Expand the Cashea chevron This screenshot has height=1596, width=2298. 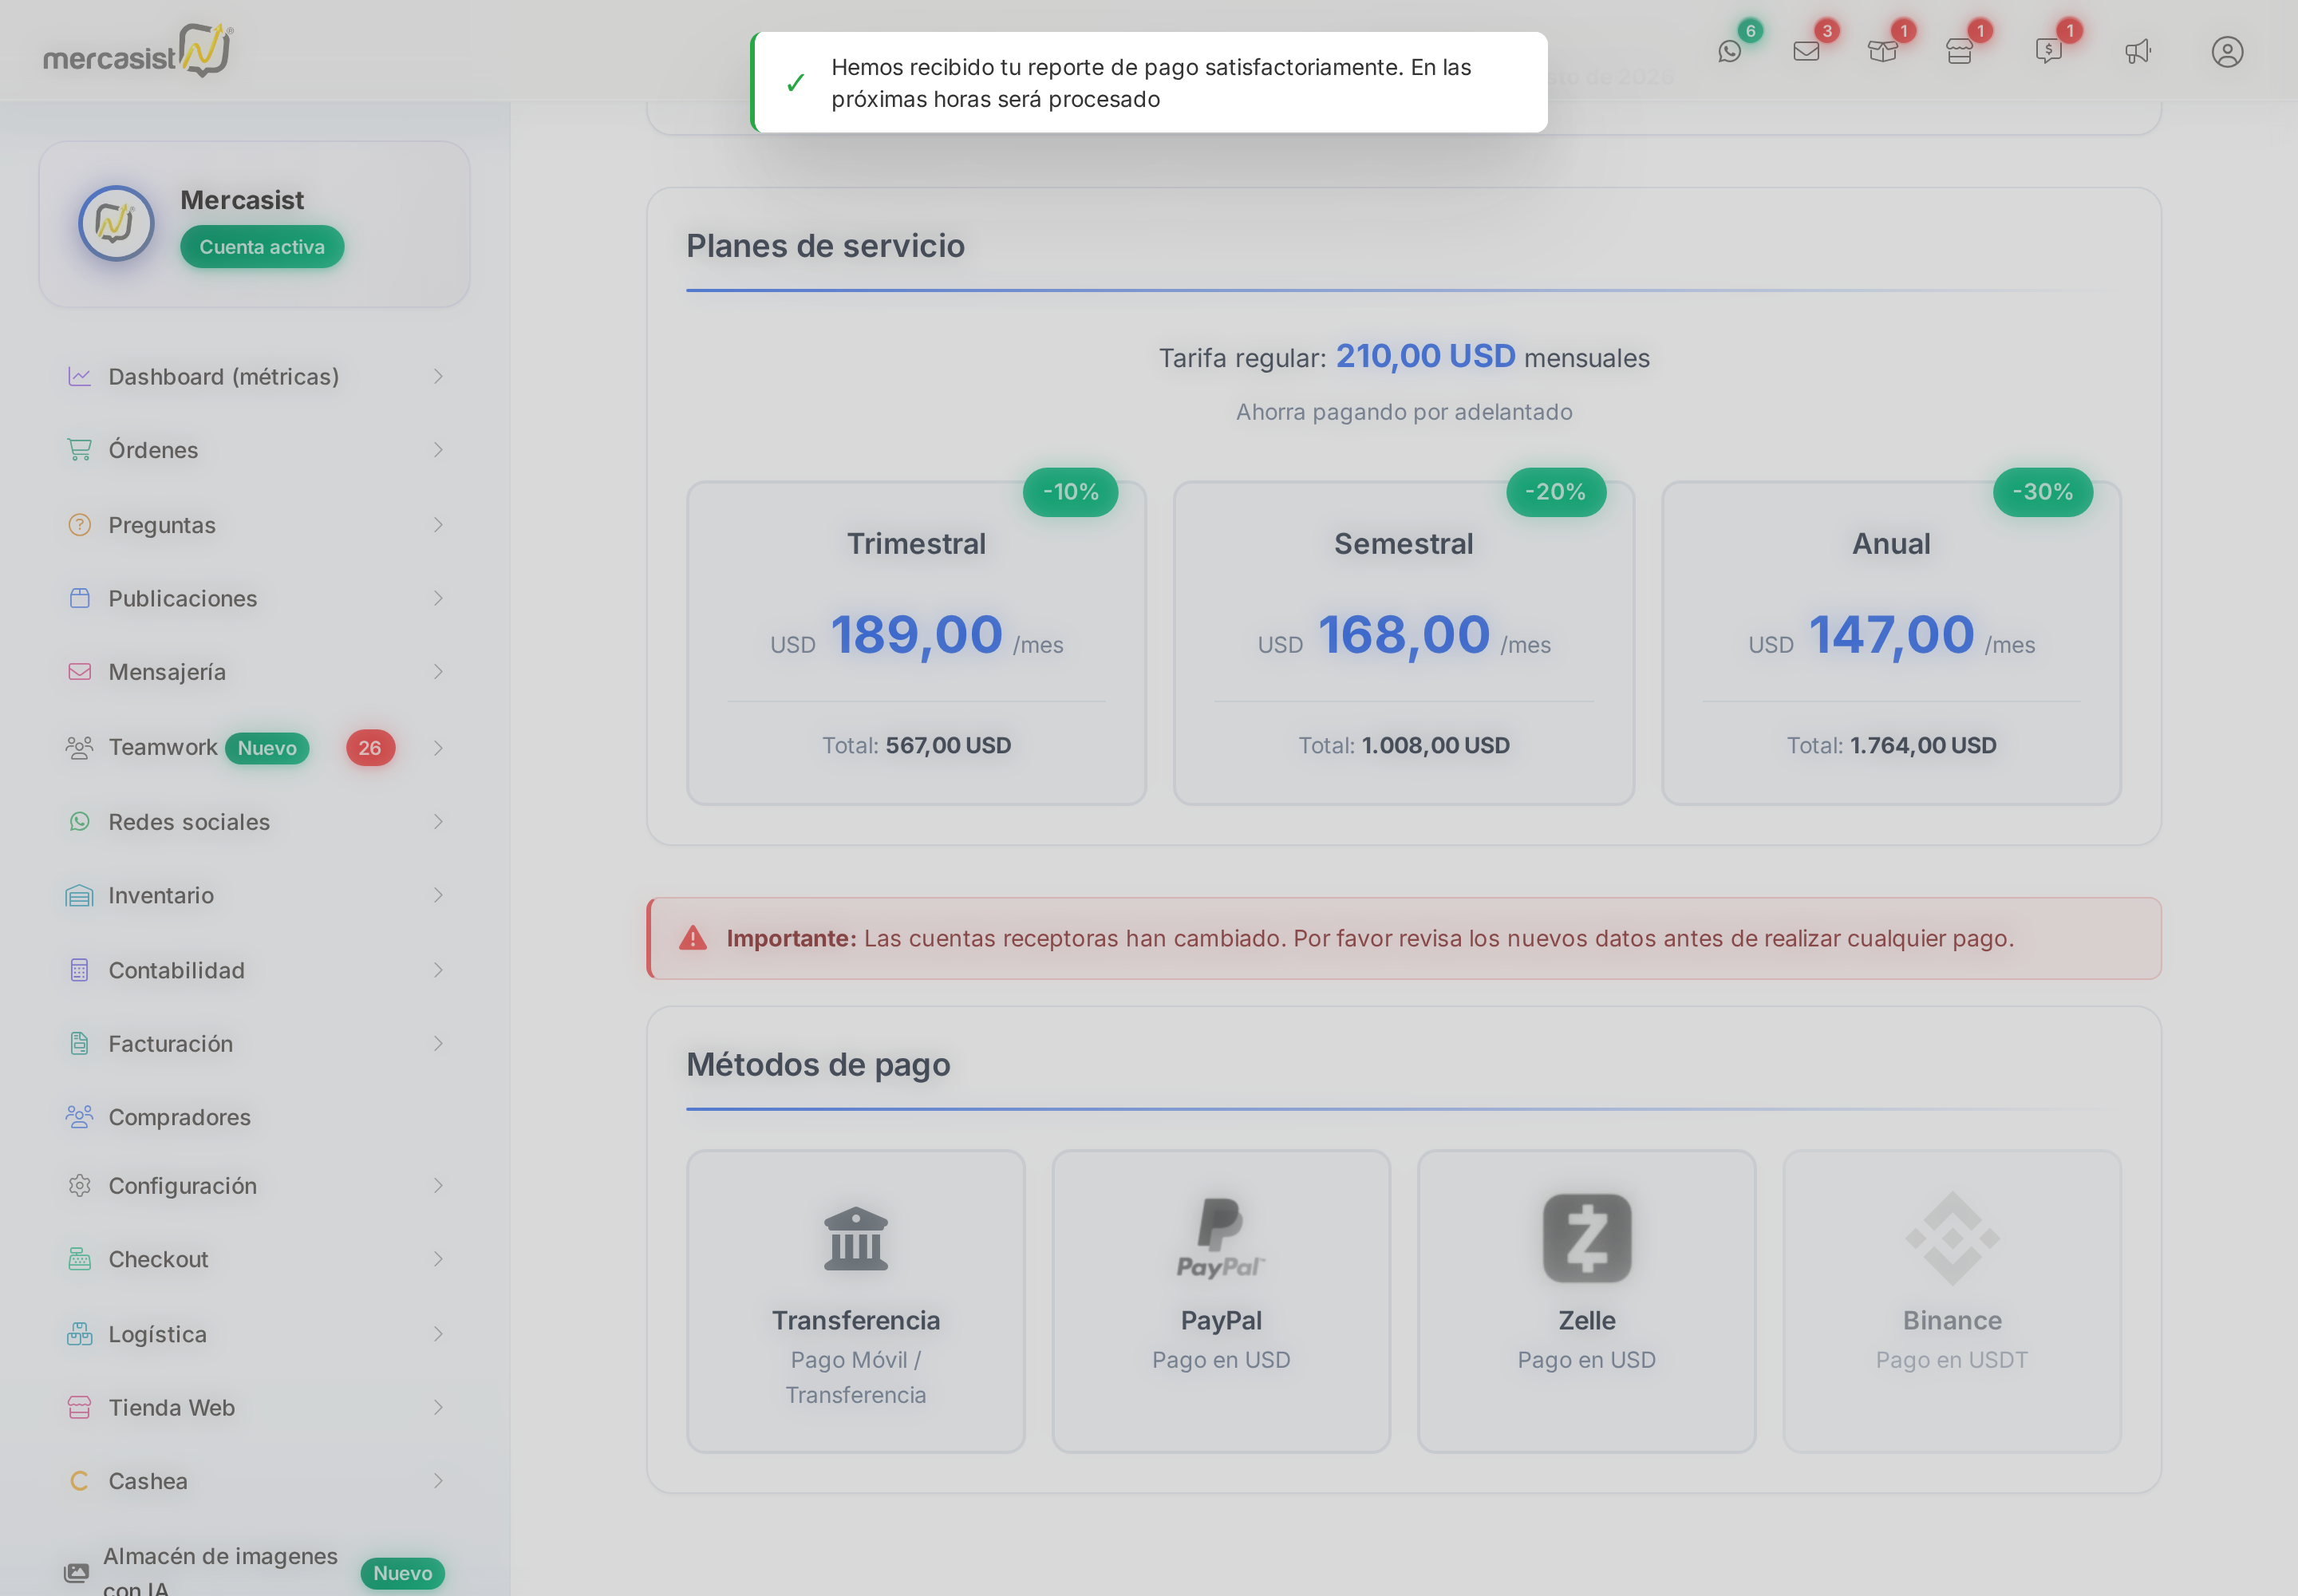click(438, 1481)
